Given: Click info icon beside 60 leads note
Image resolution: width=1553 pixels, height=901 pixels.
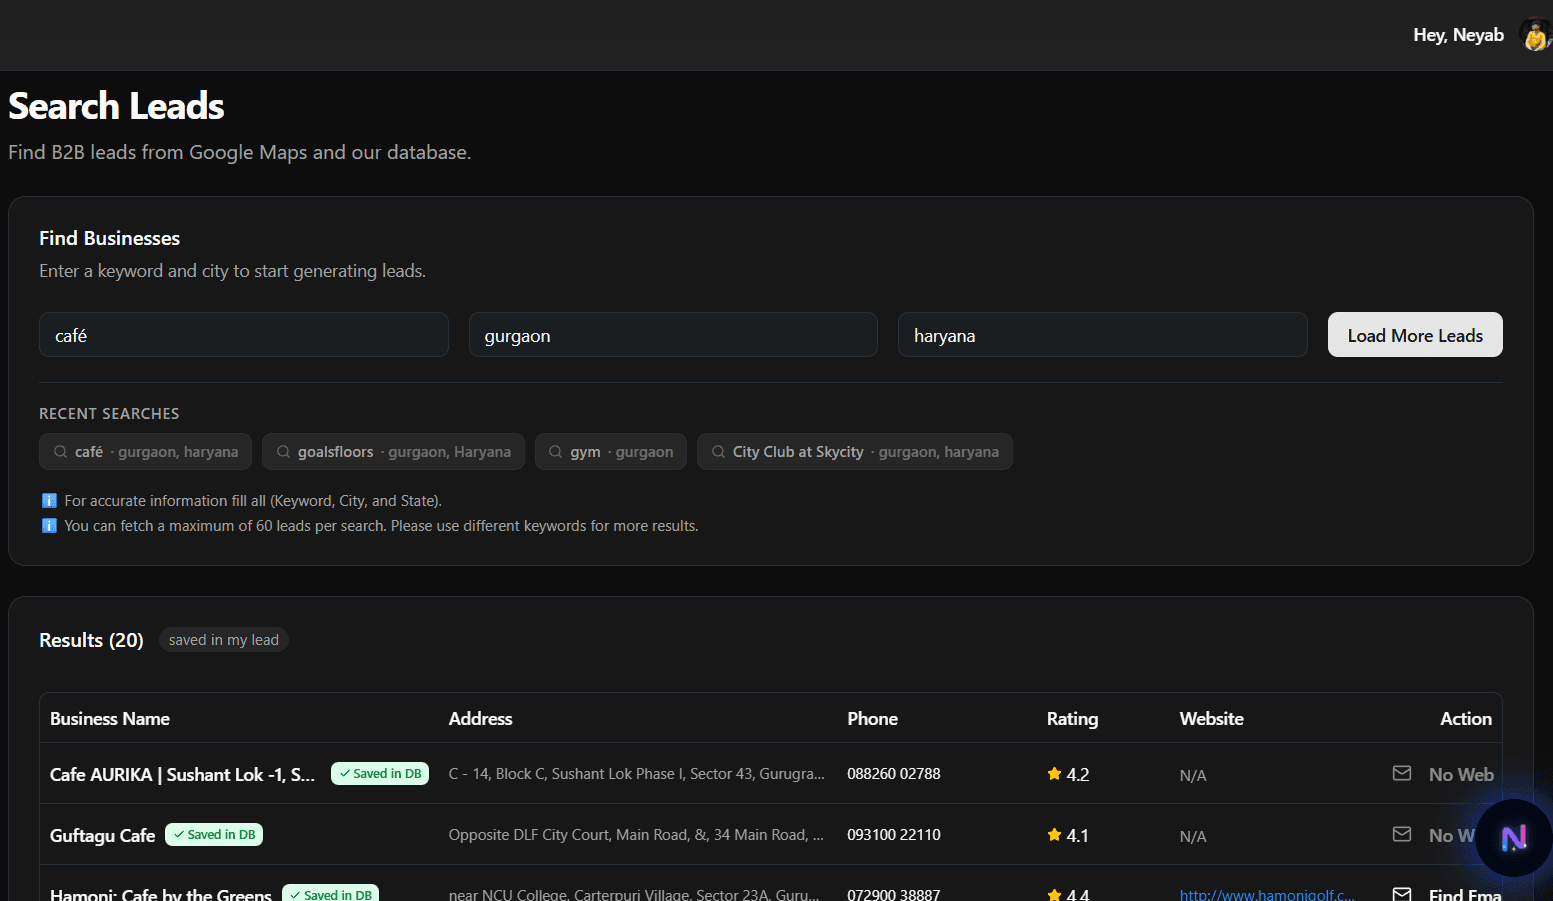Looking at the screenshot, I should pyautogui.click(x=49, y=526).
